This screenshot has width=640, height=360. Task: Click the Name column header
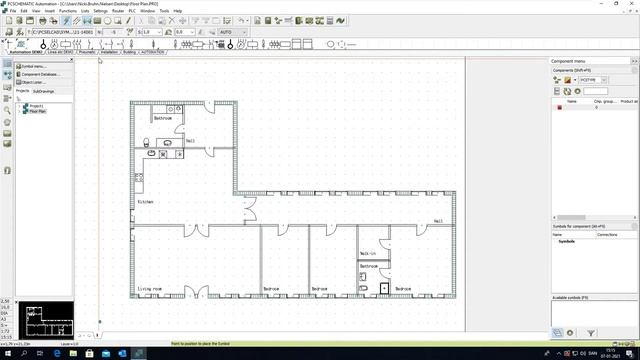click(572, 101)
